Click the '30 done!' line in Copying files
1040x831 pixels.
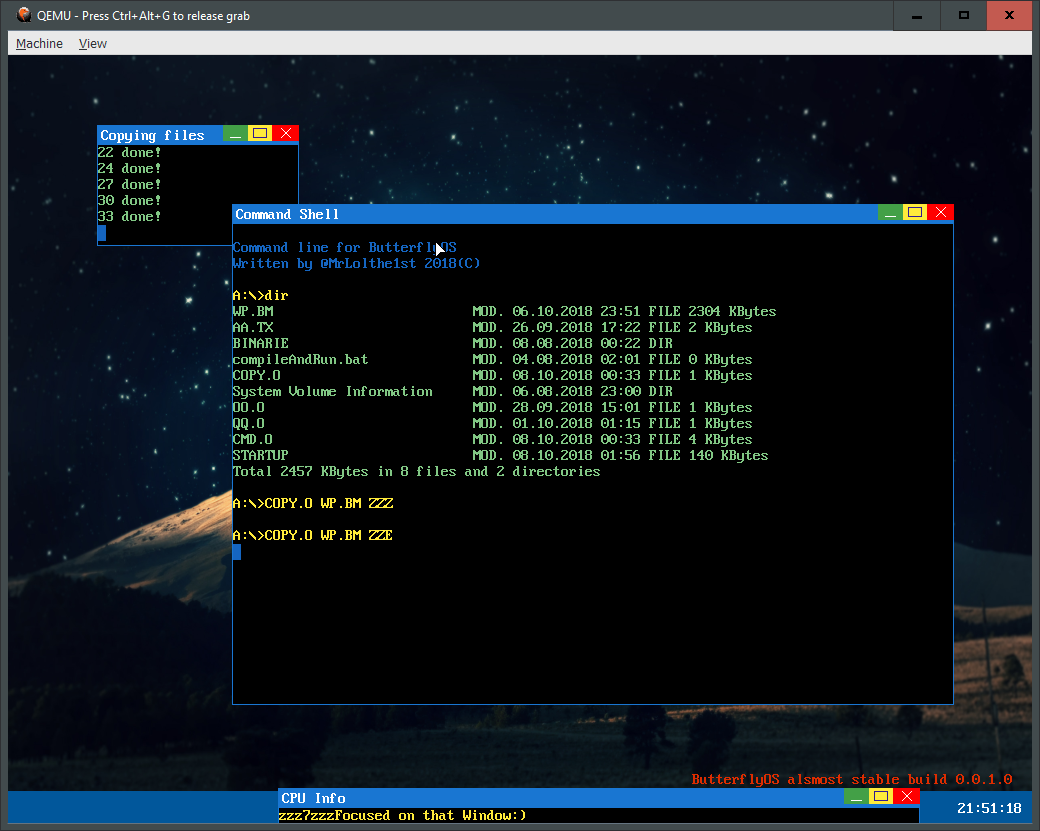coord(129,200)
